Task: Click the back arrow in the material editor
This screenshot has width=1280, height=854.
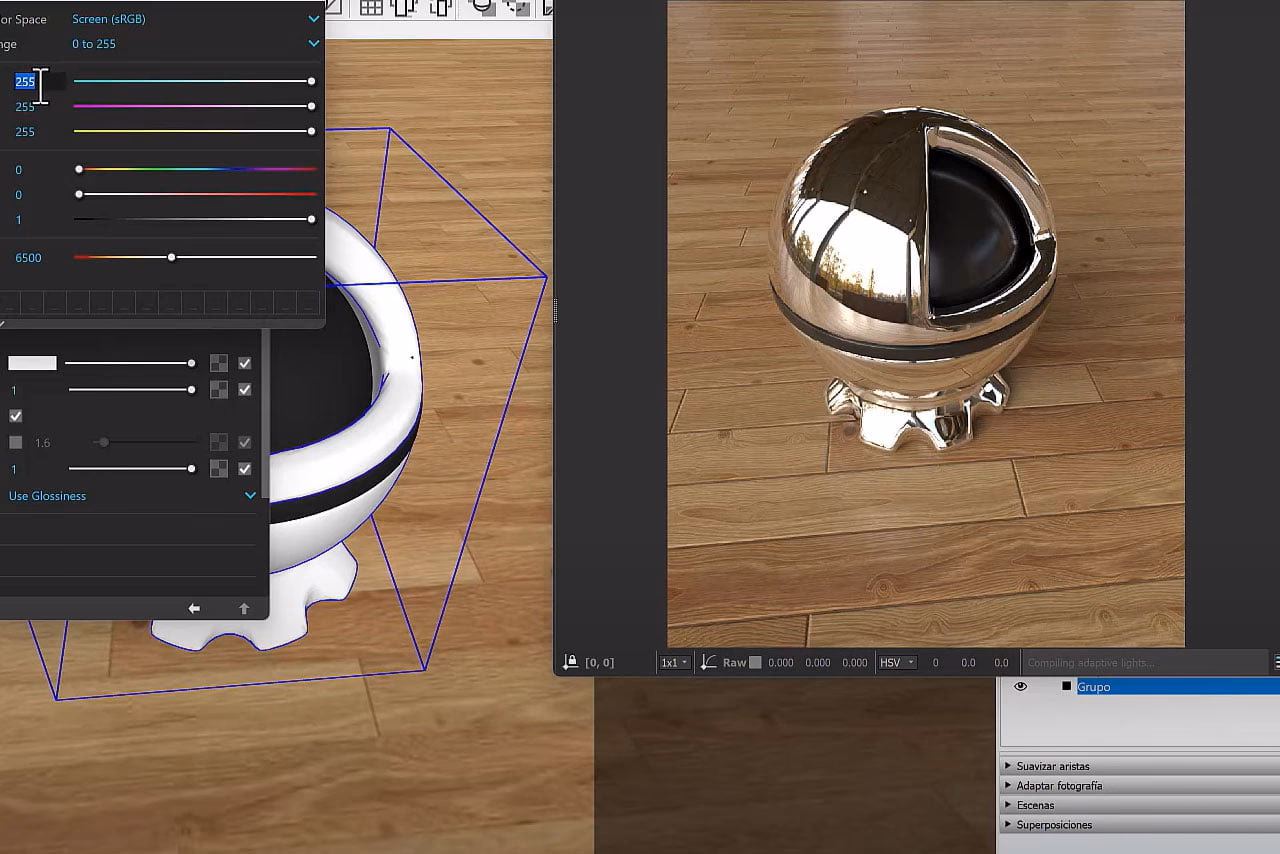Action: click(x=193, y=608)
